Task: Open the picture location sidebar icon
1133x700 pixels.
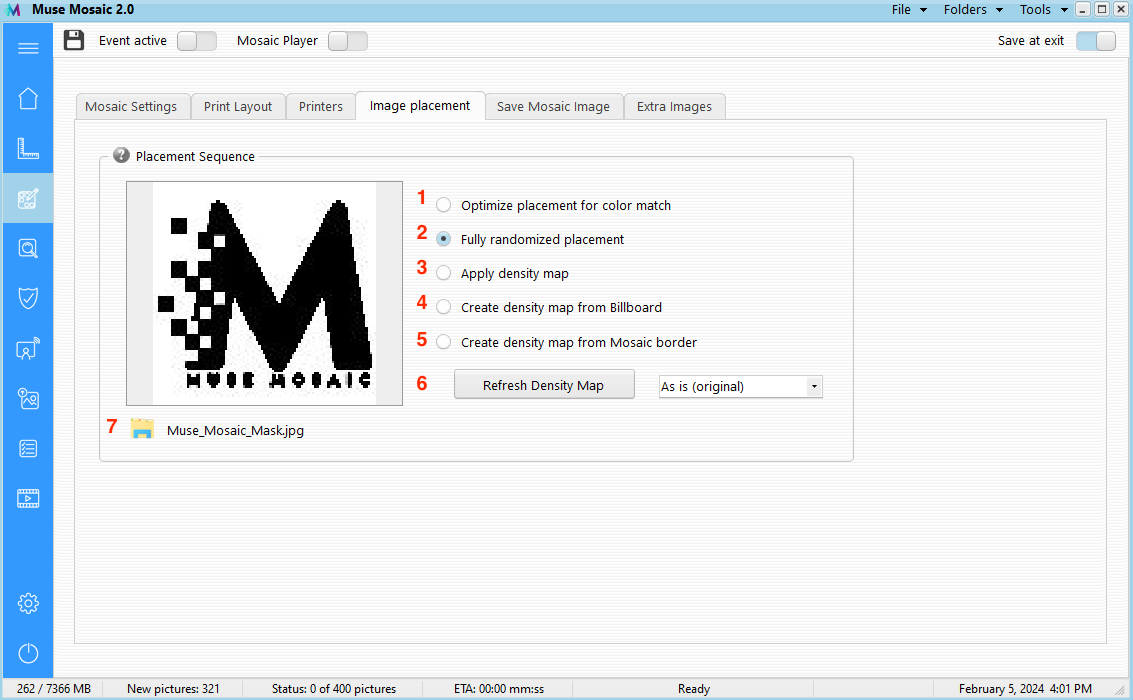Action: (x=28, y=399)
